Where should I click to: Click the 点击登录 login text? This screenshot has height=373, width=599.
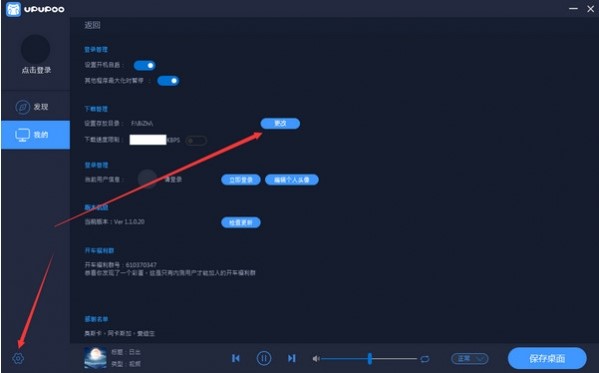36,70
